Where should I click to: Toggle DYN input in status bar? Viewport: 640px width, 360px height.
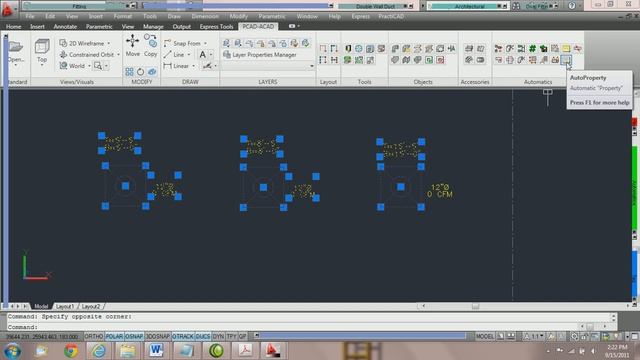point(218,336)
